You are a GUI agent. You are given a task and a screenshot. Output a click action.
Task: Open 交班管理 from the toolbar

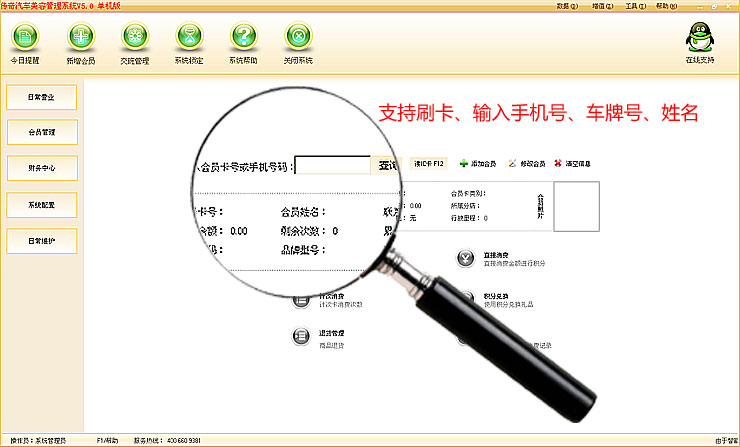point(135,36)
